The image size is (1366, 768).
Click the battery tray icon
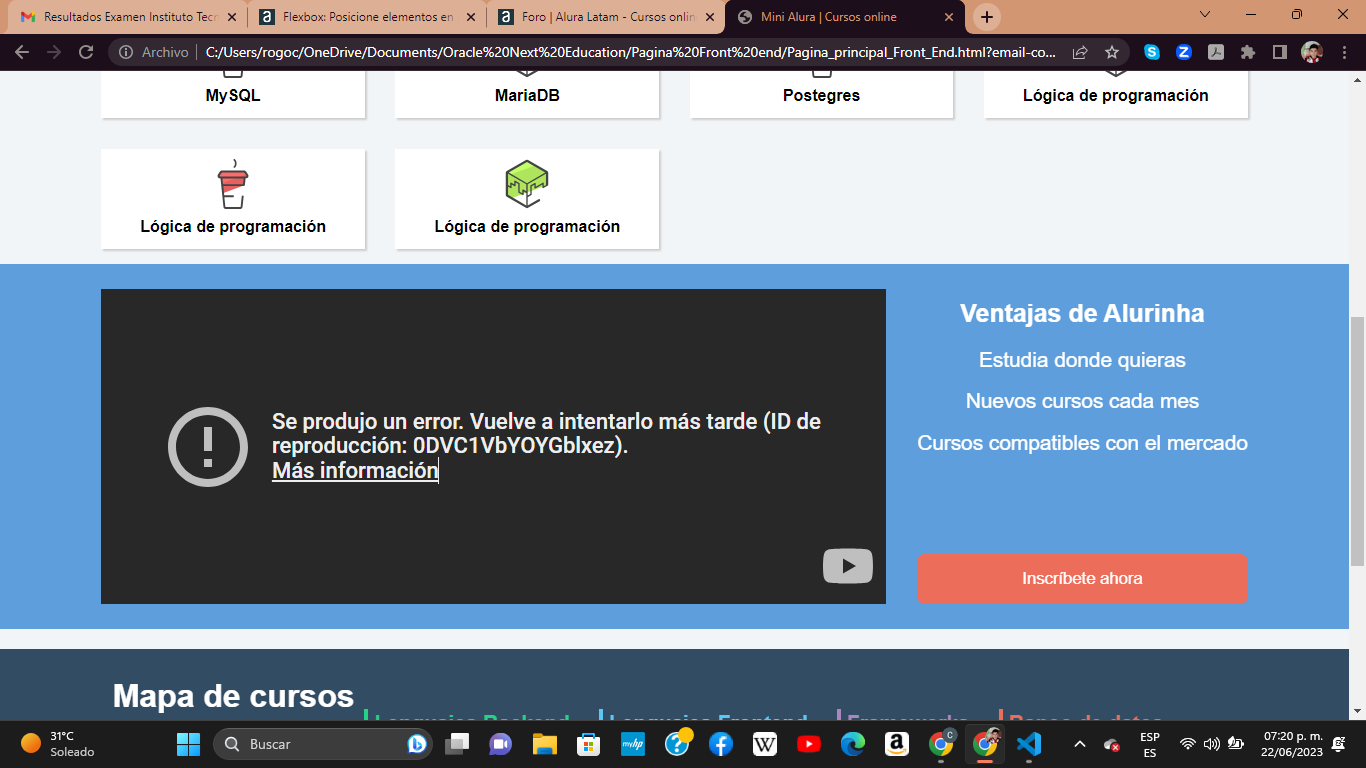pyautogui.click(x=1235, y=744)
